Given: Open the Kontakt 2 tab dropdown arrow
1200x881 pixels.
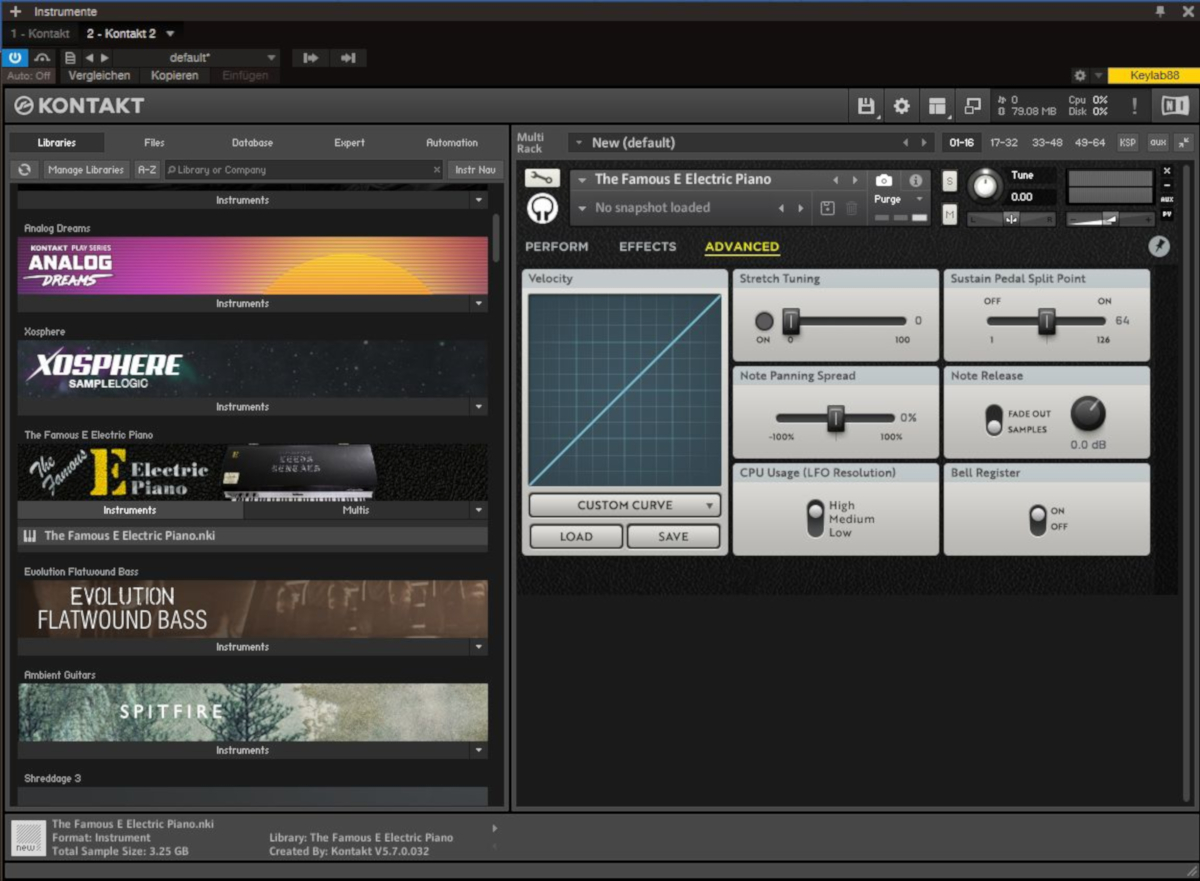Looking at the screenshot, I should pyautogui.click(x=170, y=34).
